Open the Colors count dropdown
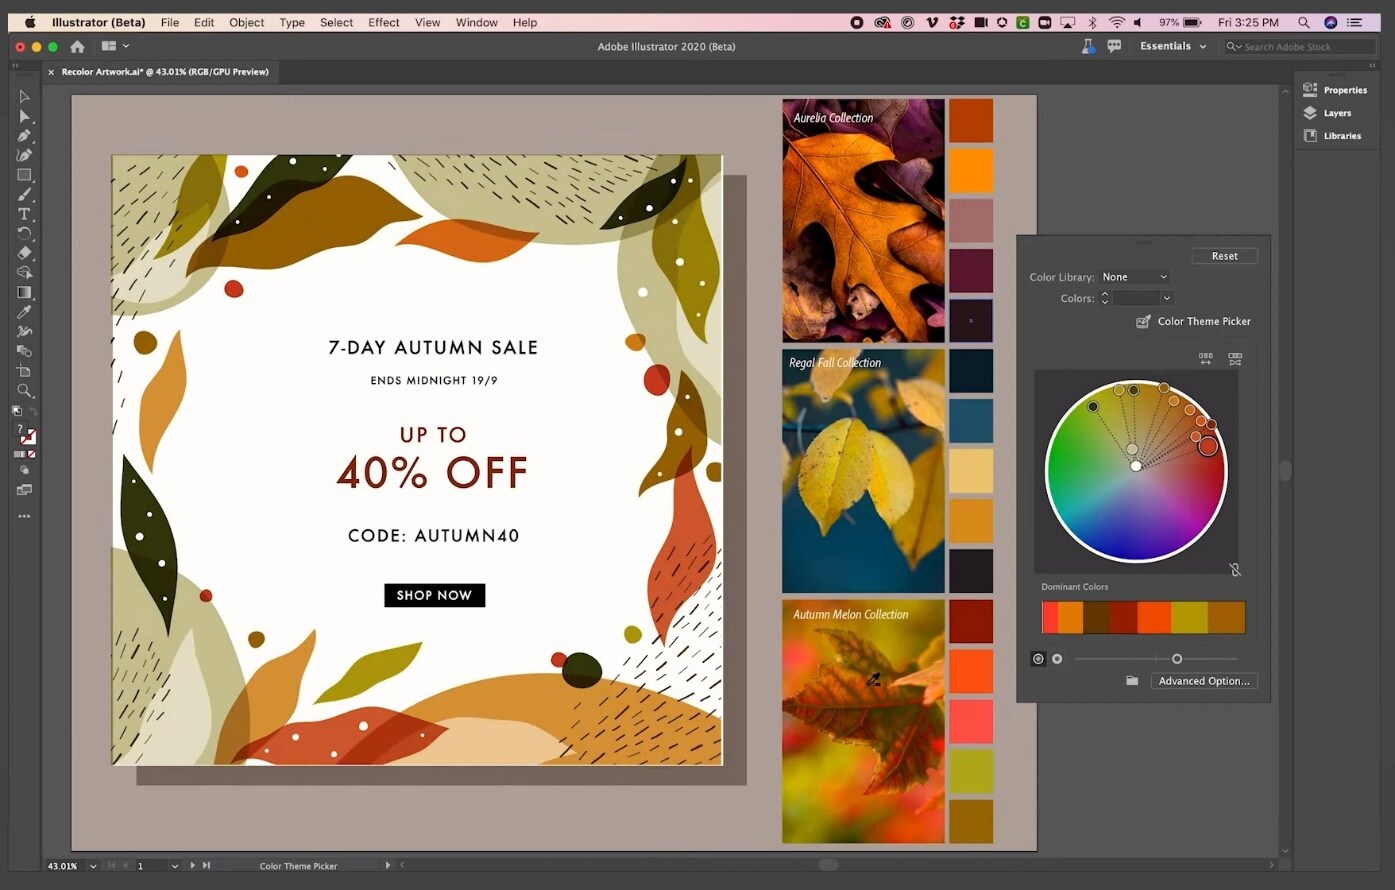This screenshot has width=1395, height=890. click(x=1140, y=298)
